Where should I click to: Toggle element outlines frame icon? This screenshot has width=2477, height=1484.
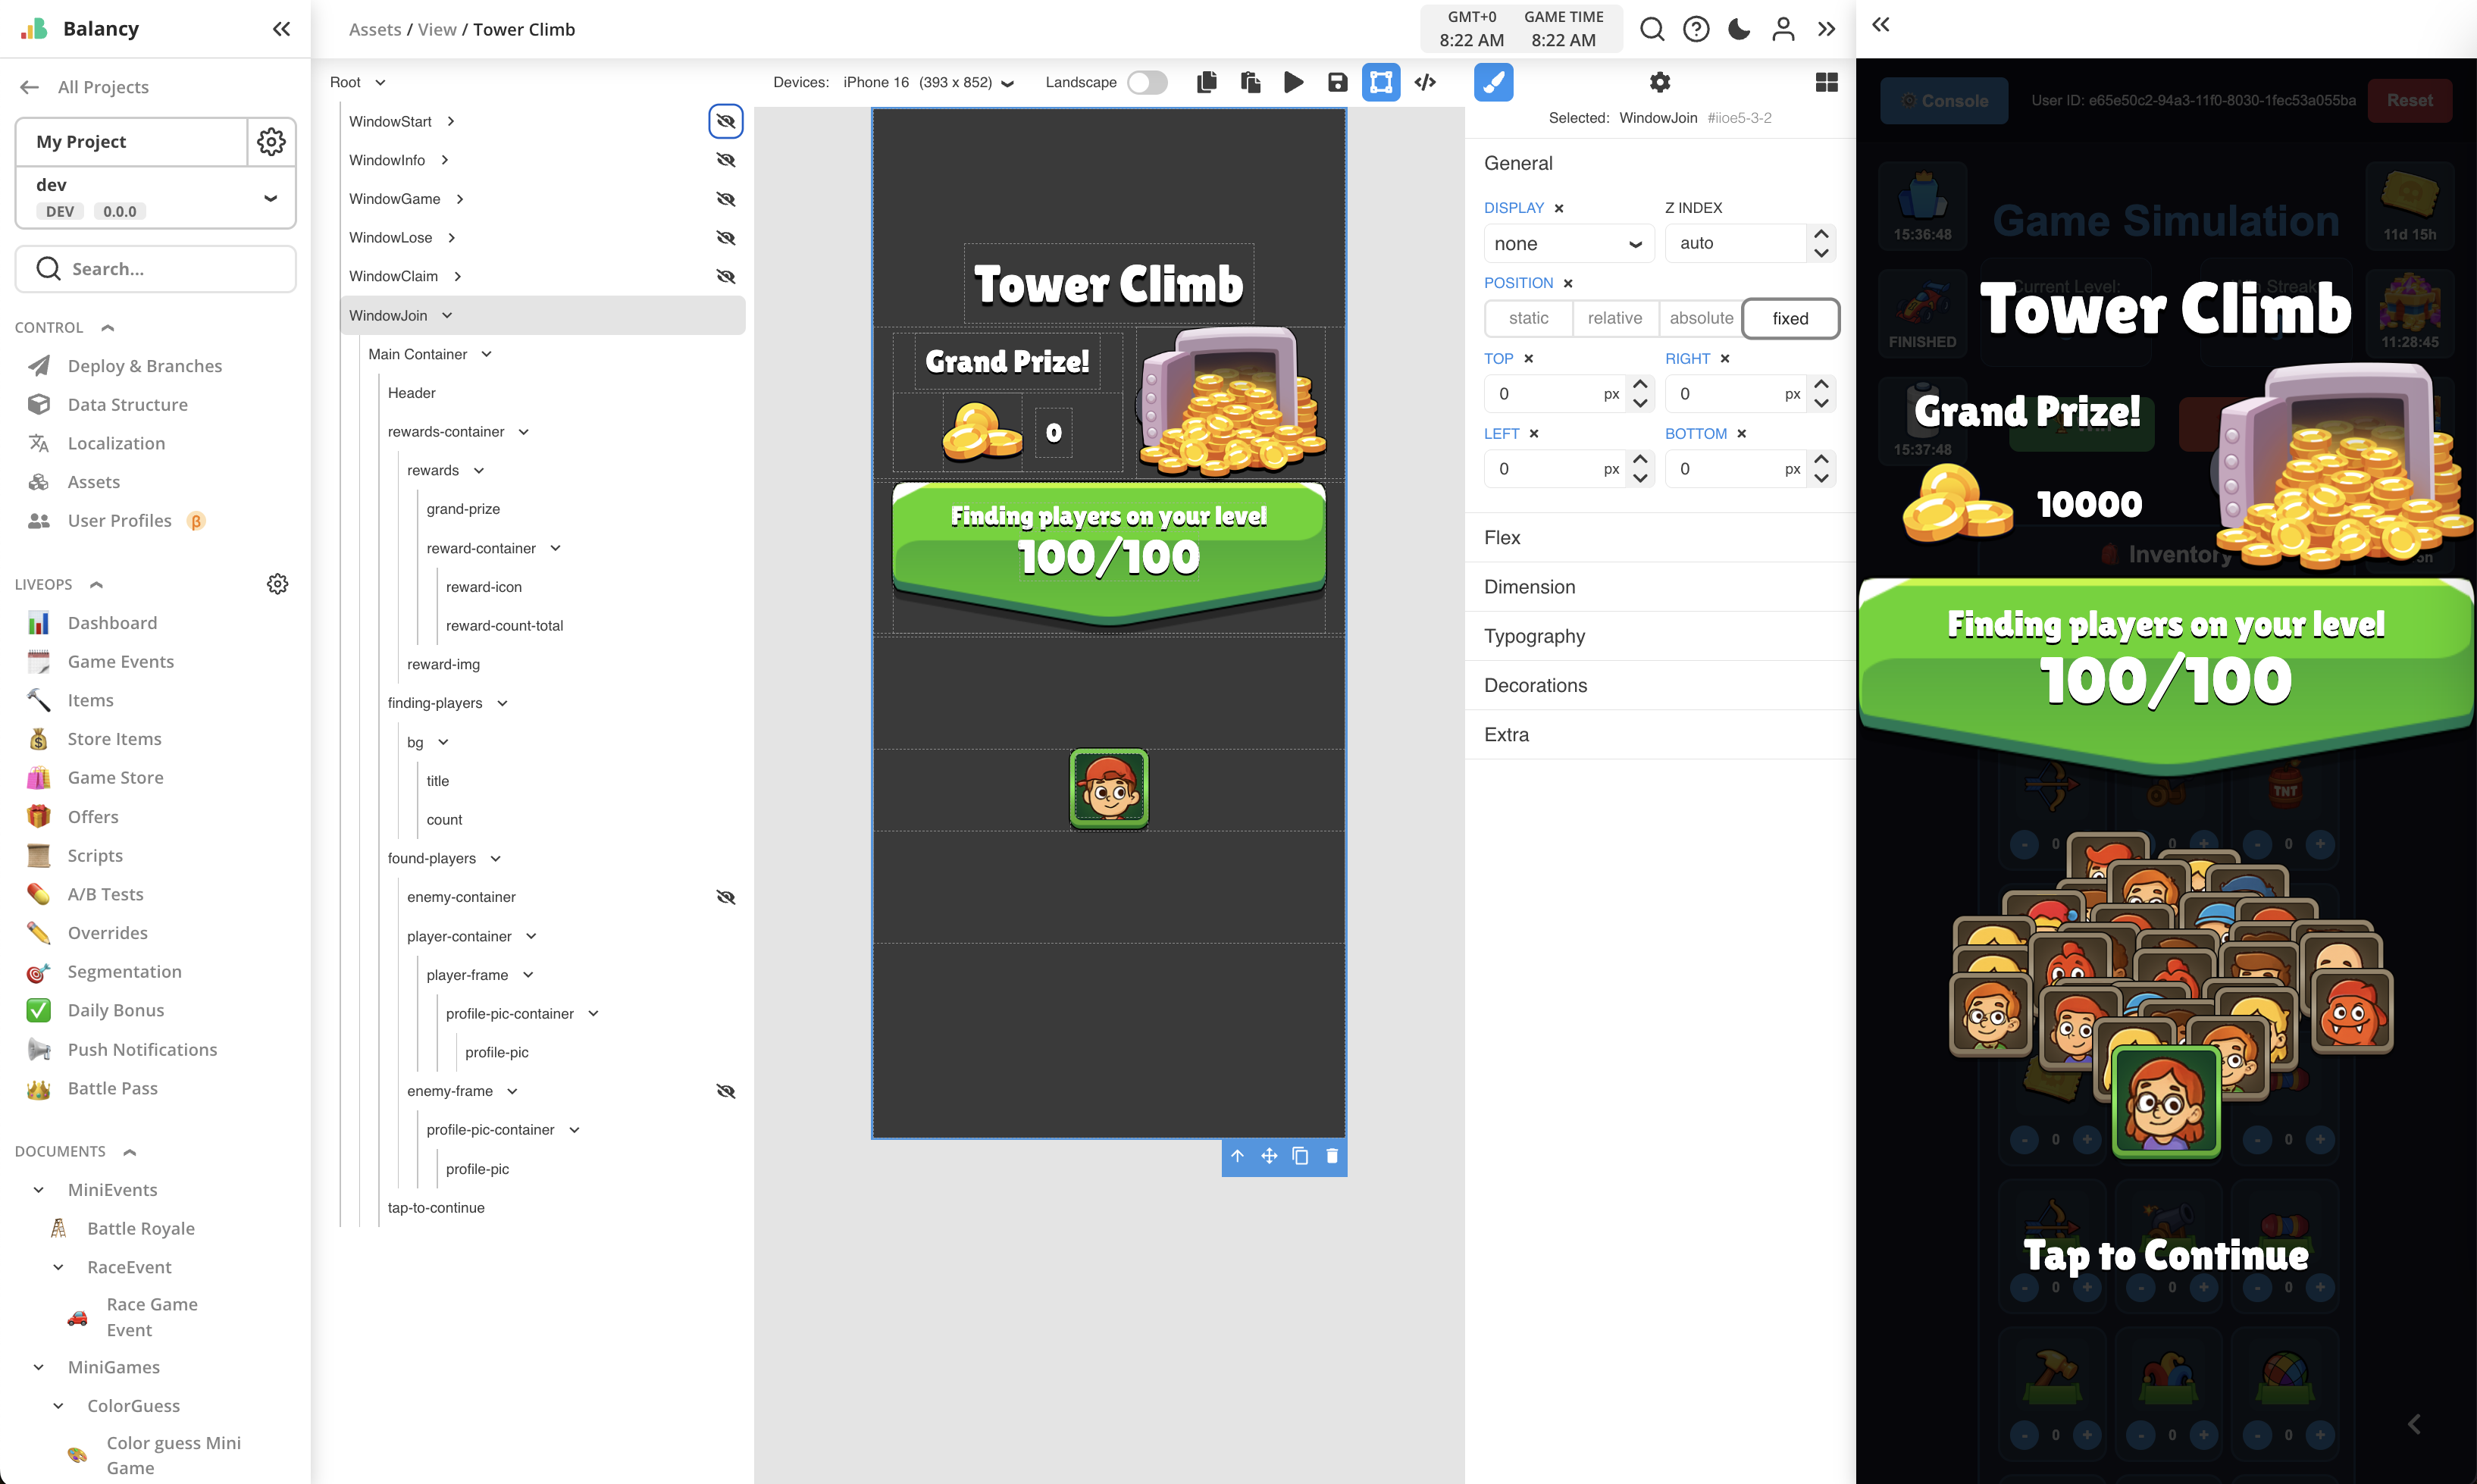[1381, 82]
